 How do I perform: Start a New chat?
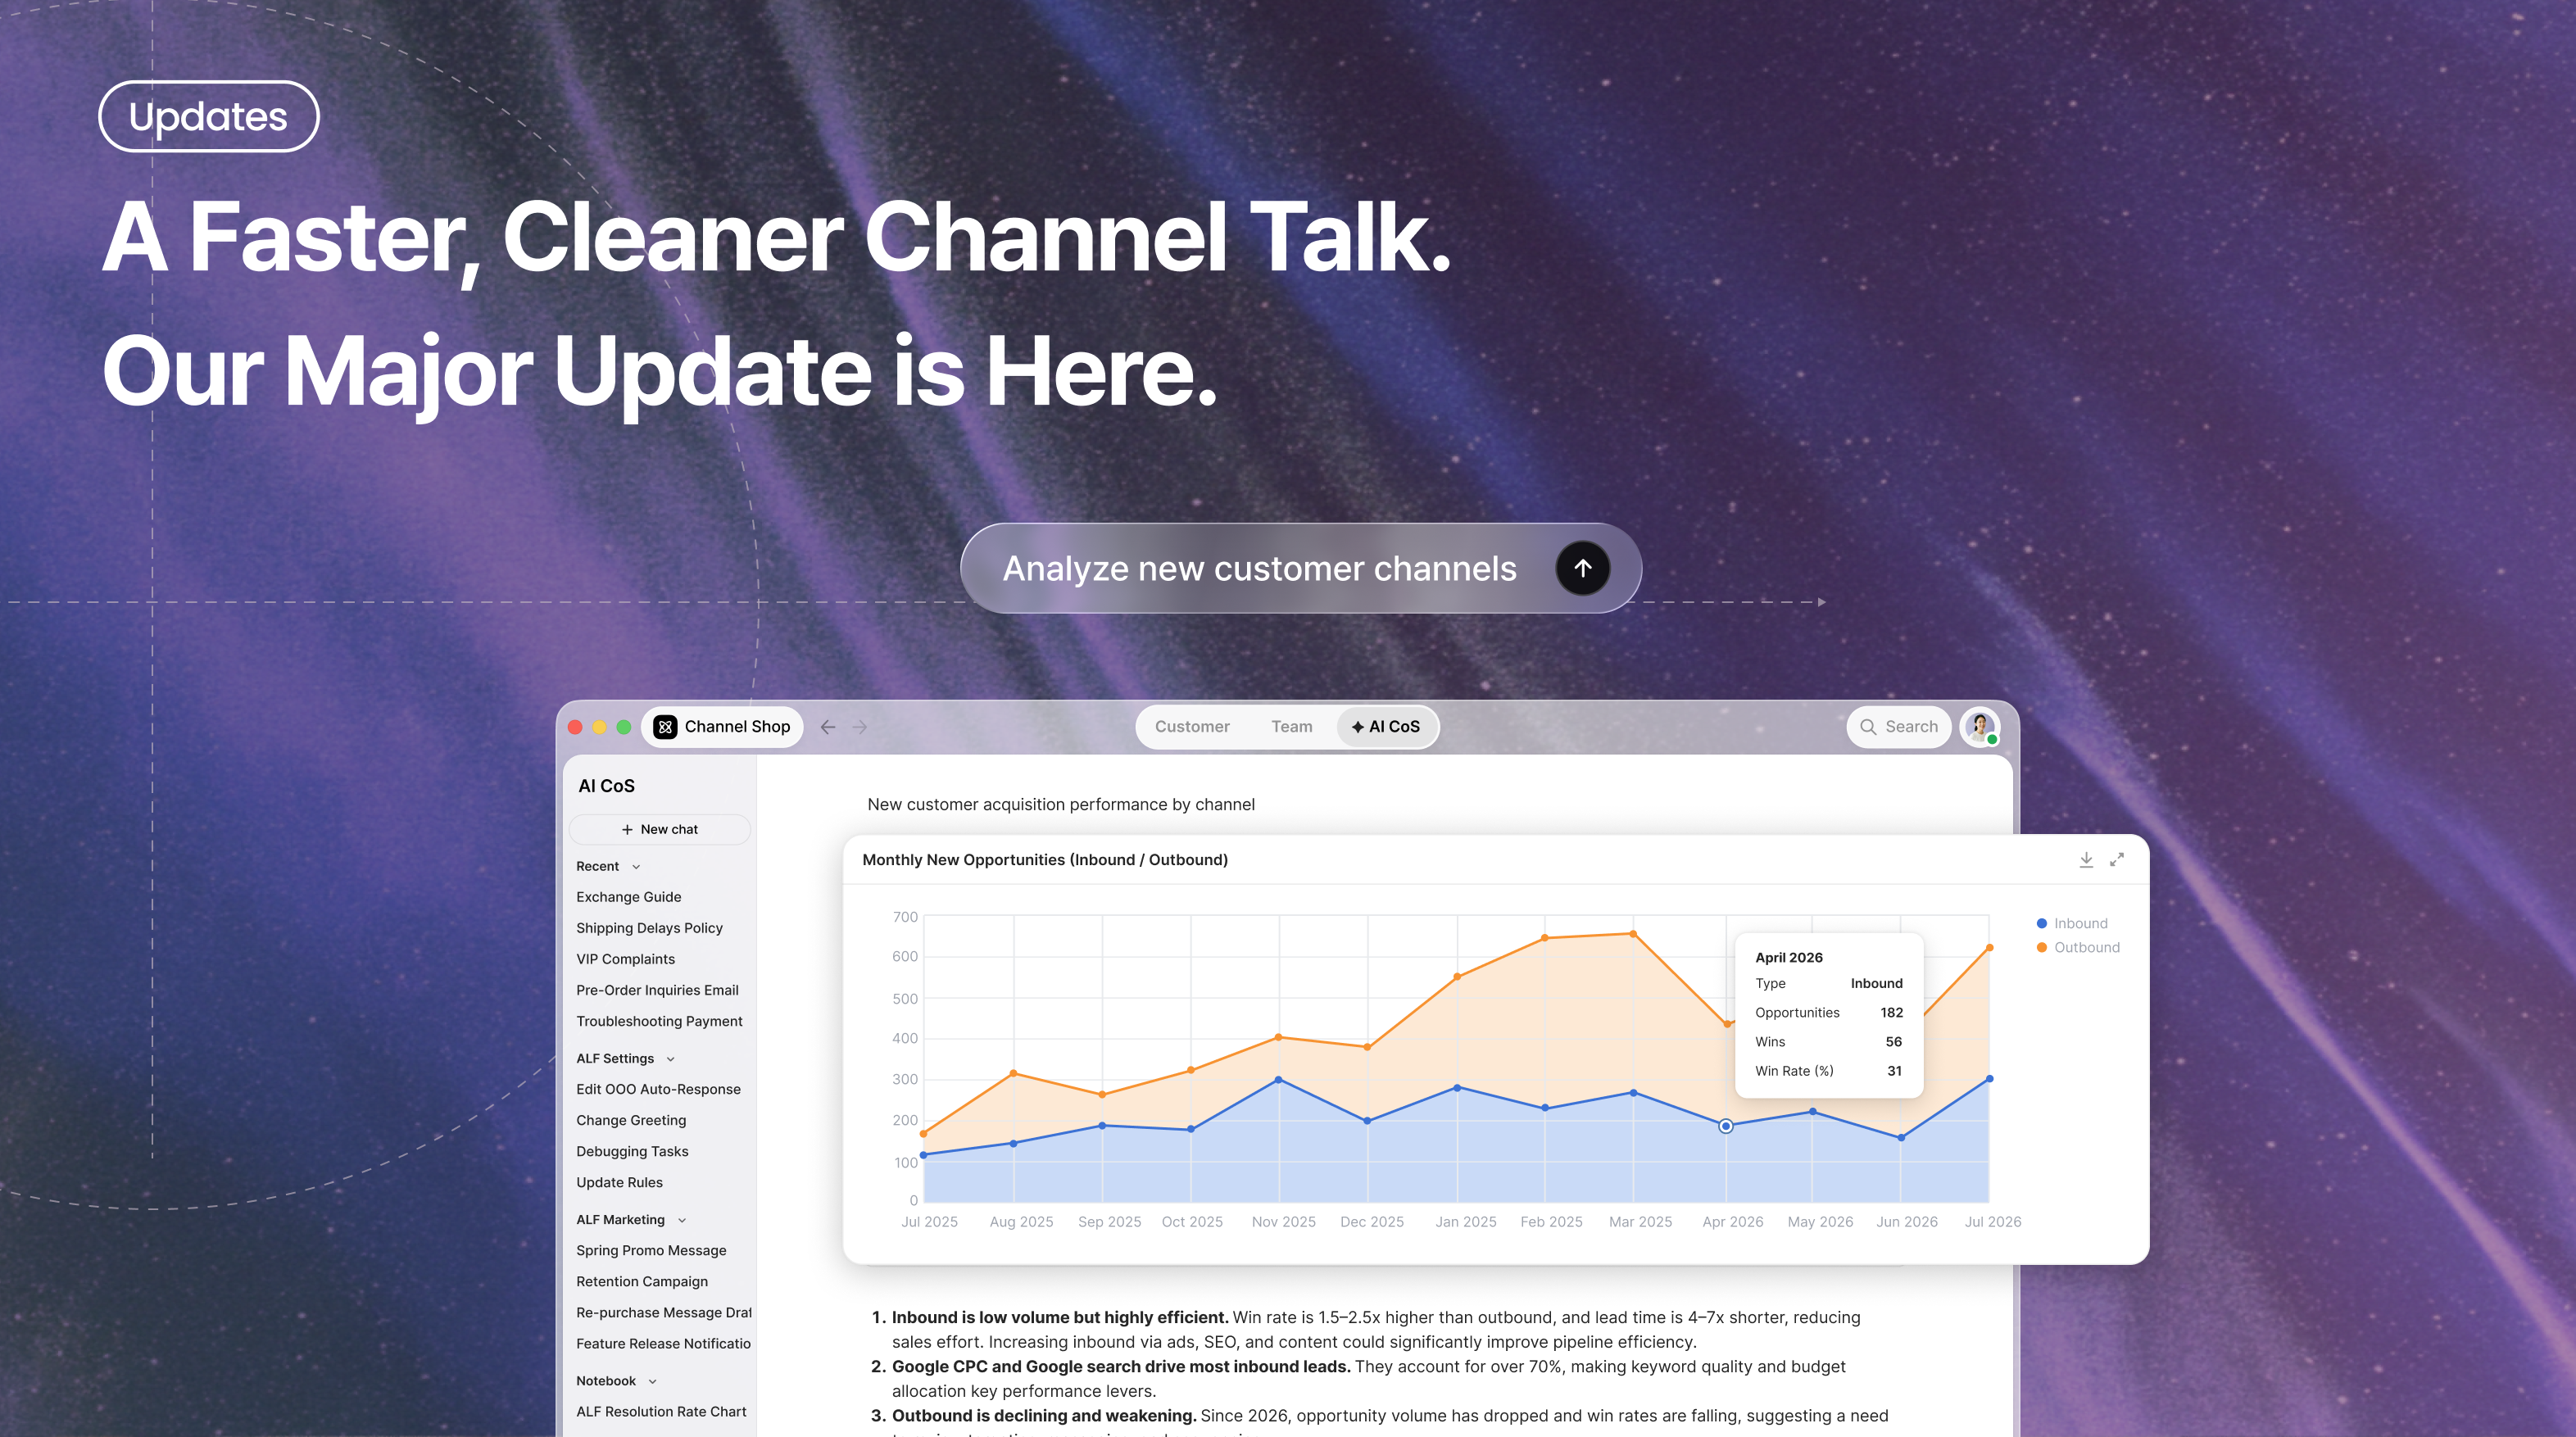(660, 829)
